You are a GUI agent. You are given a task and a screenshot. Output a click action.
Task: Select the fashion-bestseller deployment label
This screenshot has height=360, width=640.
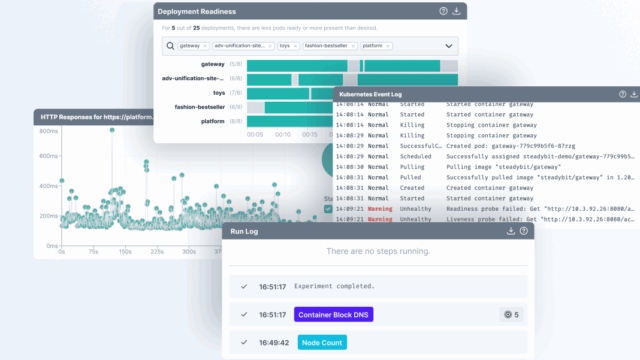[x=200, y=107]
